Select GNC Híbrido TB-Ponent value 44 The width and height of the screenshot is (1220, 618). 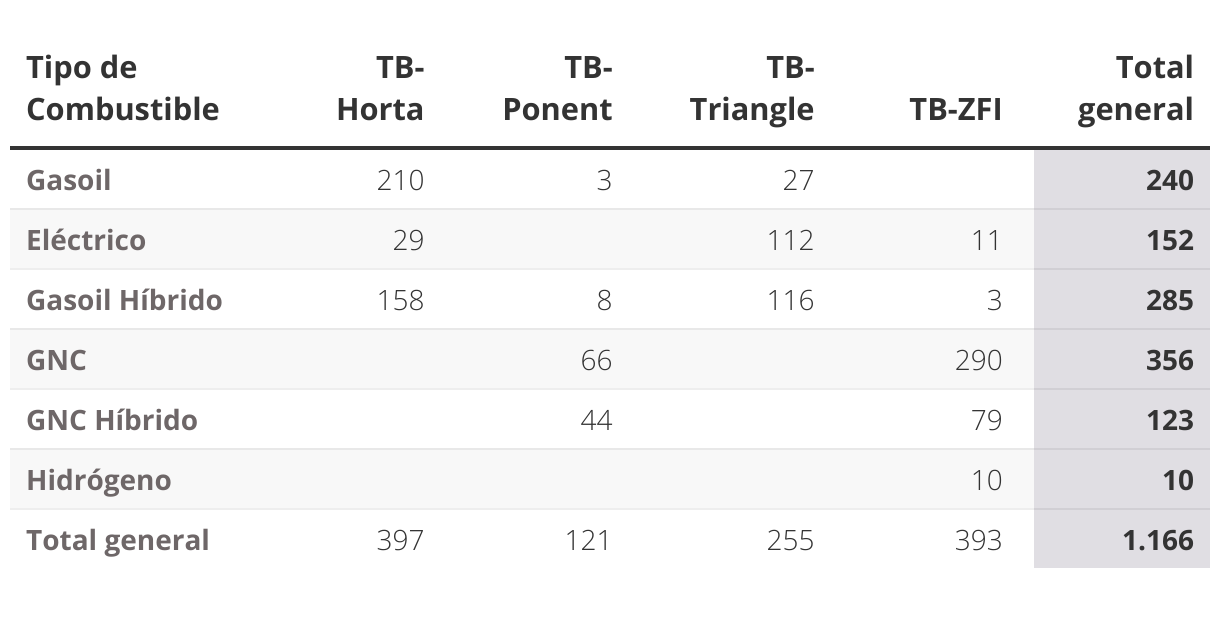[x=596, y=420]
